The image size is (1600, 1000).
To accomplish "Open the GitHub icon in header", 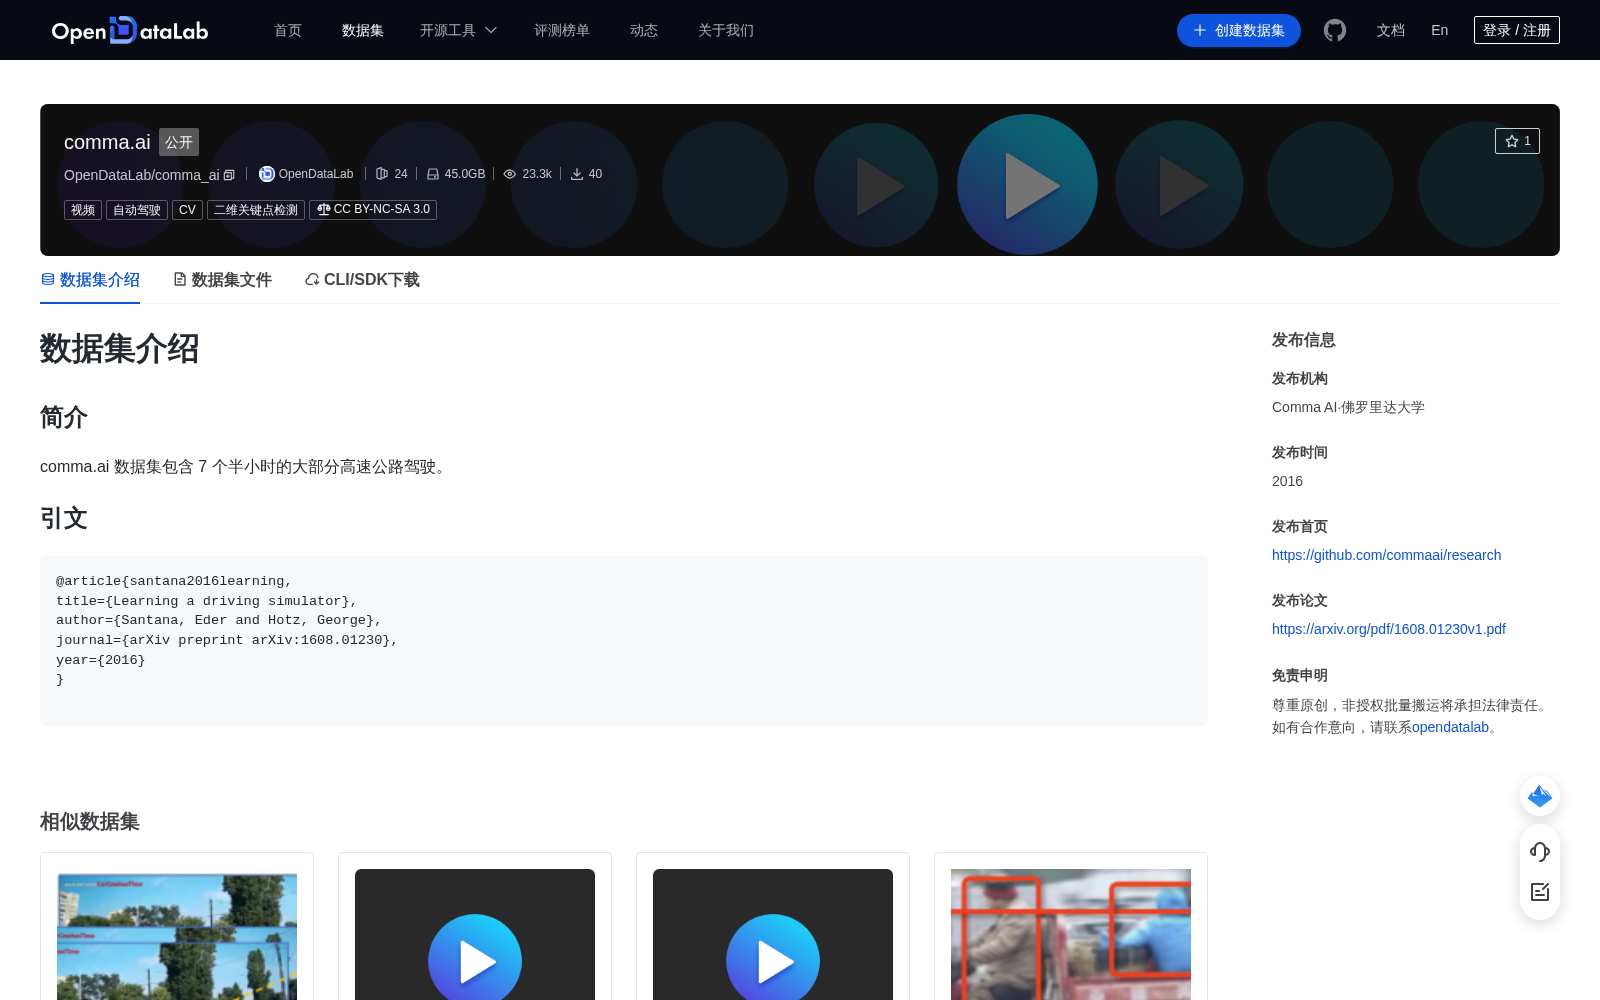I will click(x=1335, y=30).
